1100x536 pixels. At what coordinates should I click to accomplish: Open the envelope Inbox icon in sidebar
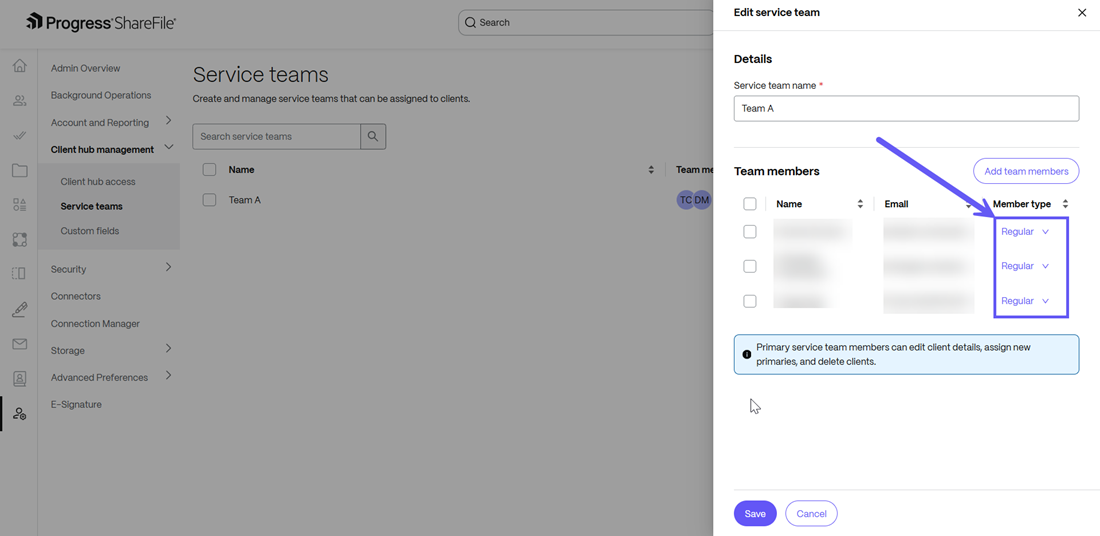pyautogui.click(x=19, y=344)
